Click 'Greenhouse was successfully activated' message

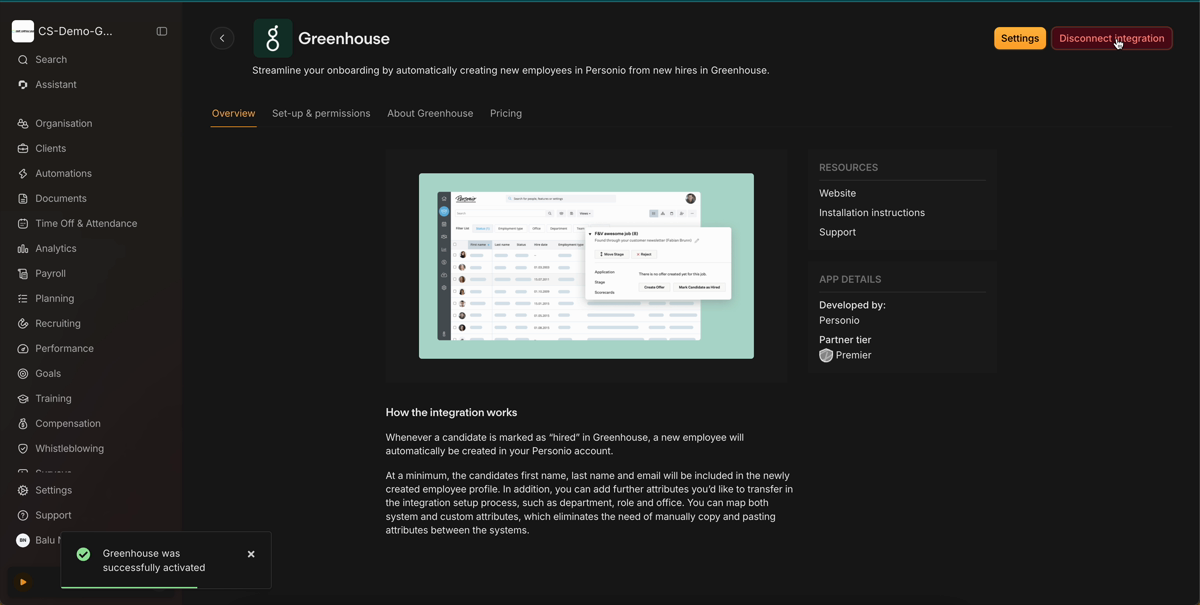pos(154,561)
